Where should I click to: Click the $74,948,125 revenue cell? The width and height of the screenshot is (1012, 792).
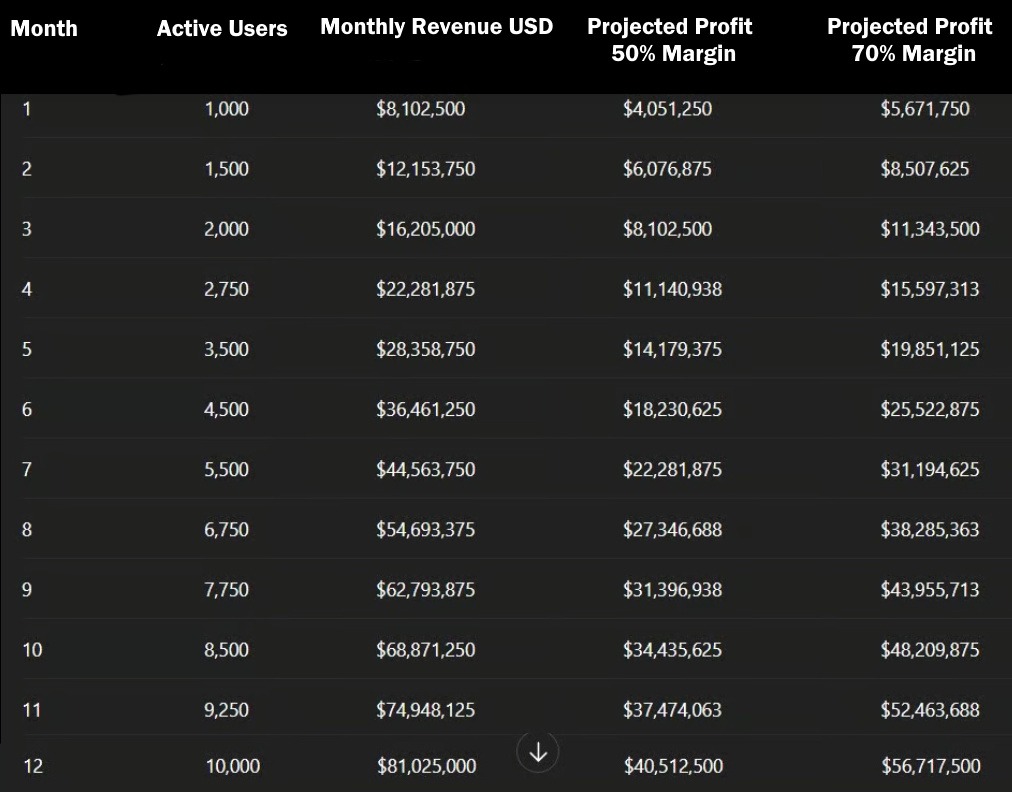click(x=425, y=710)
